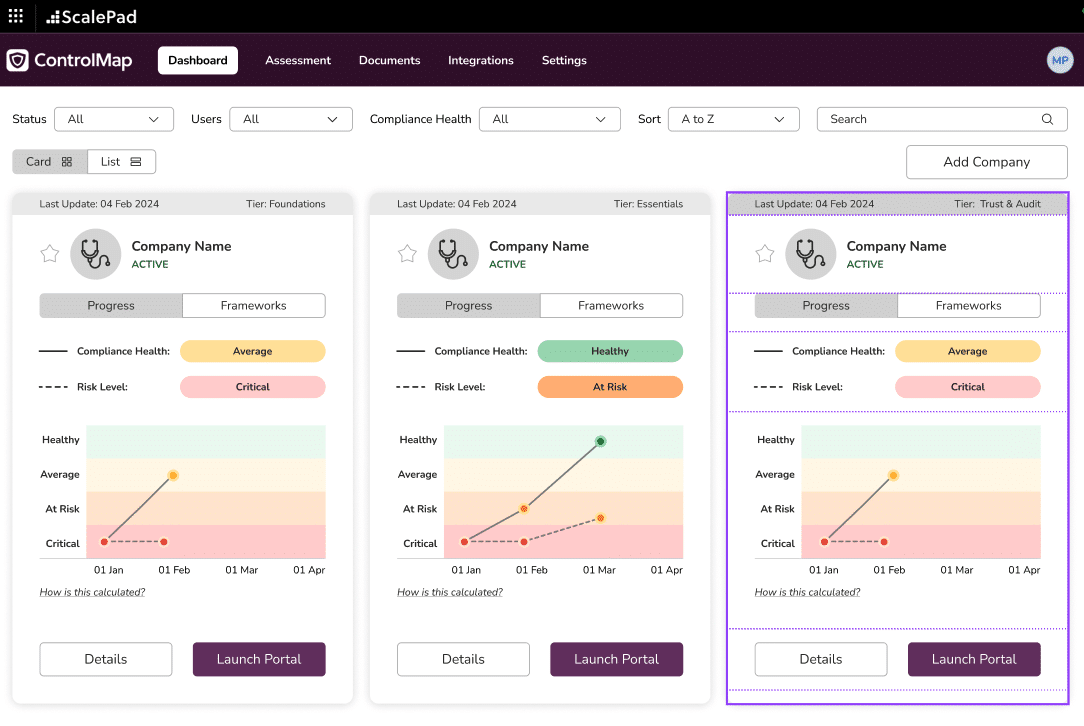Image resolution: width=1084 pixels, height=726 pixels.
Task: Switch the second card to Frameworks view
Action: point(611,305)
